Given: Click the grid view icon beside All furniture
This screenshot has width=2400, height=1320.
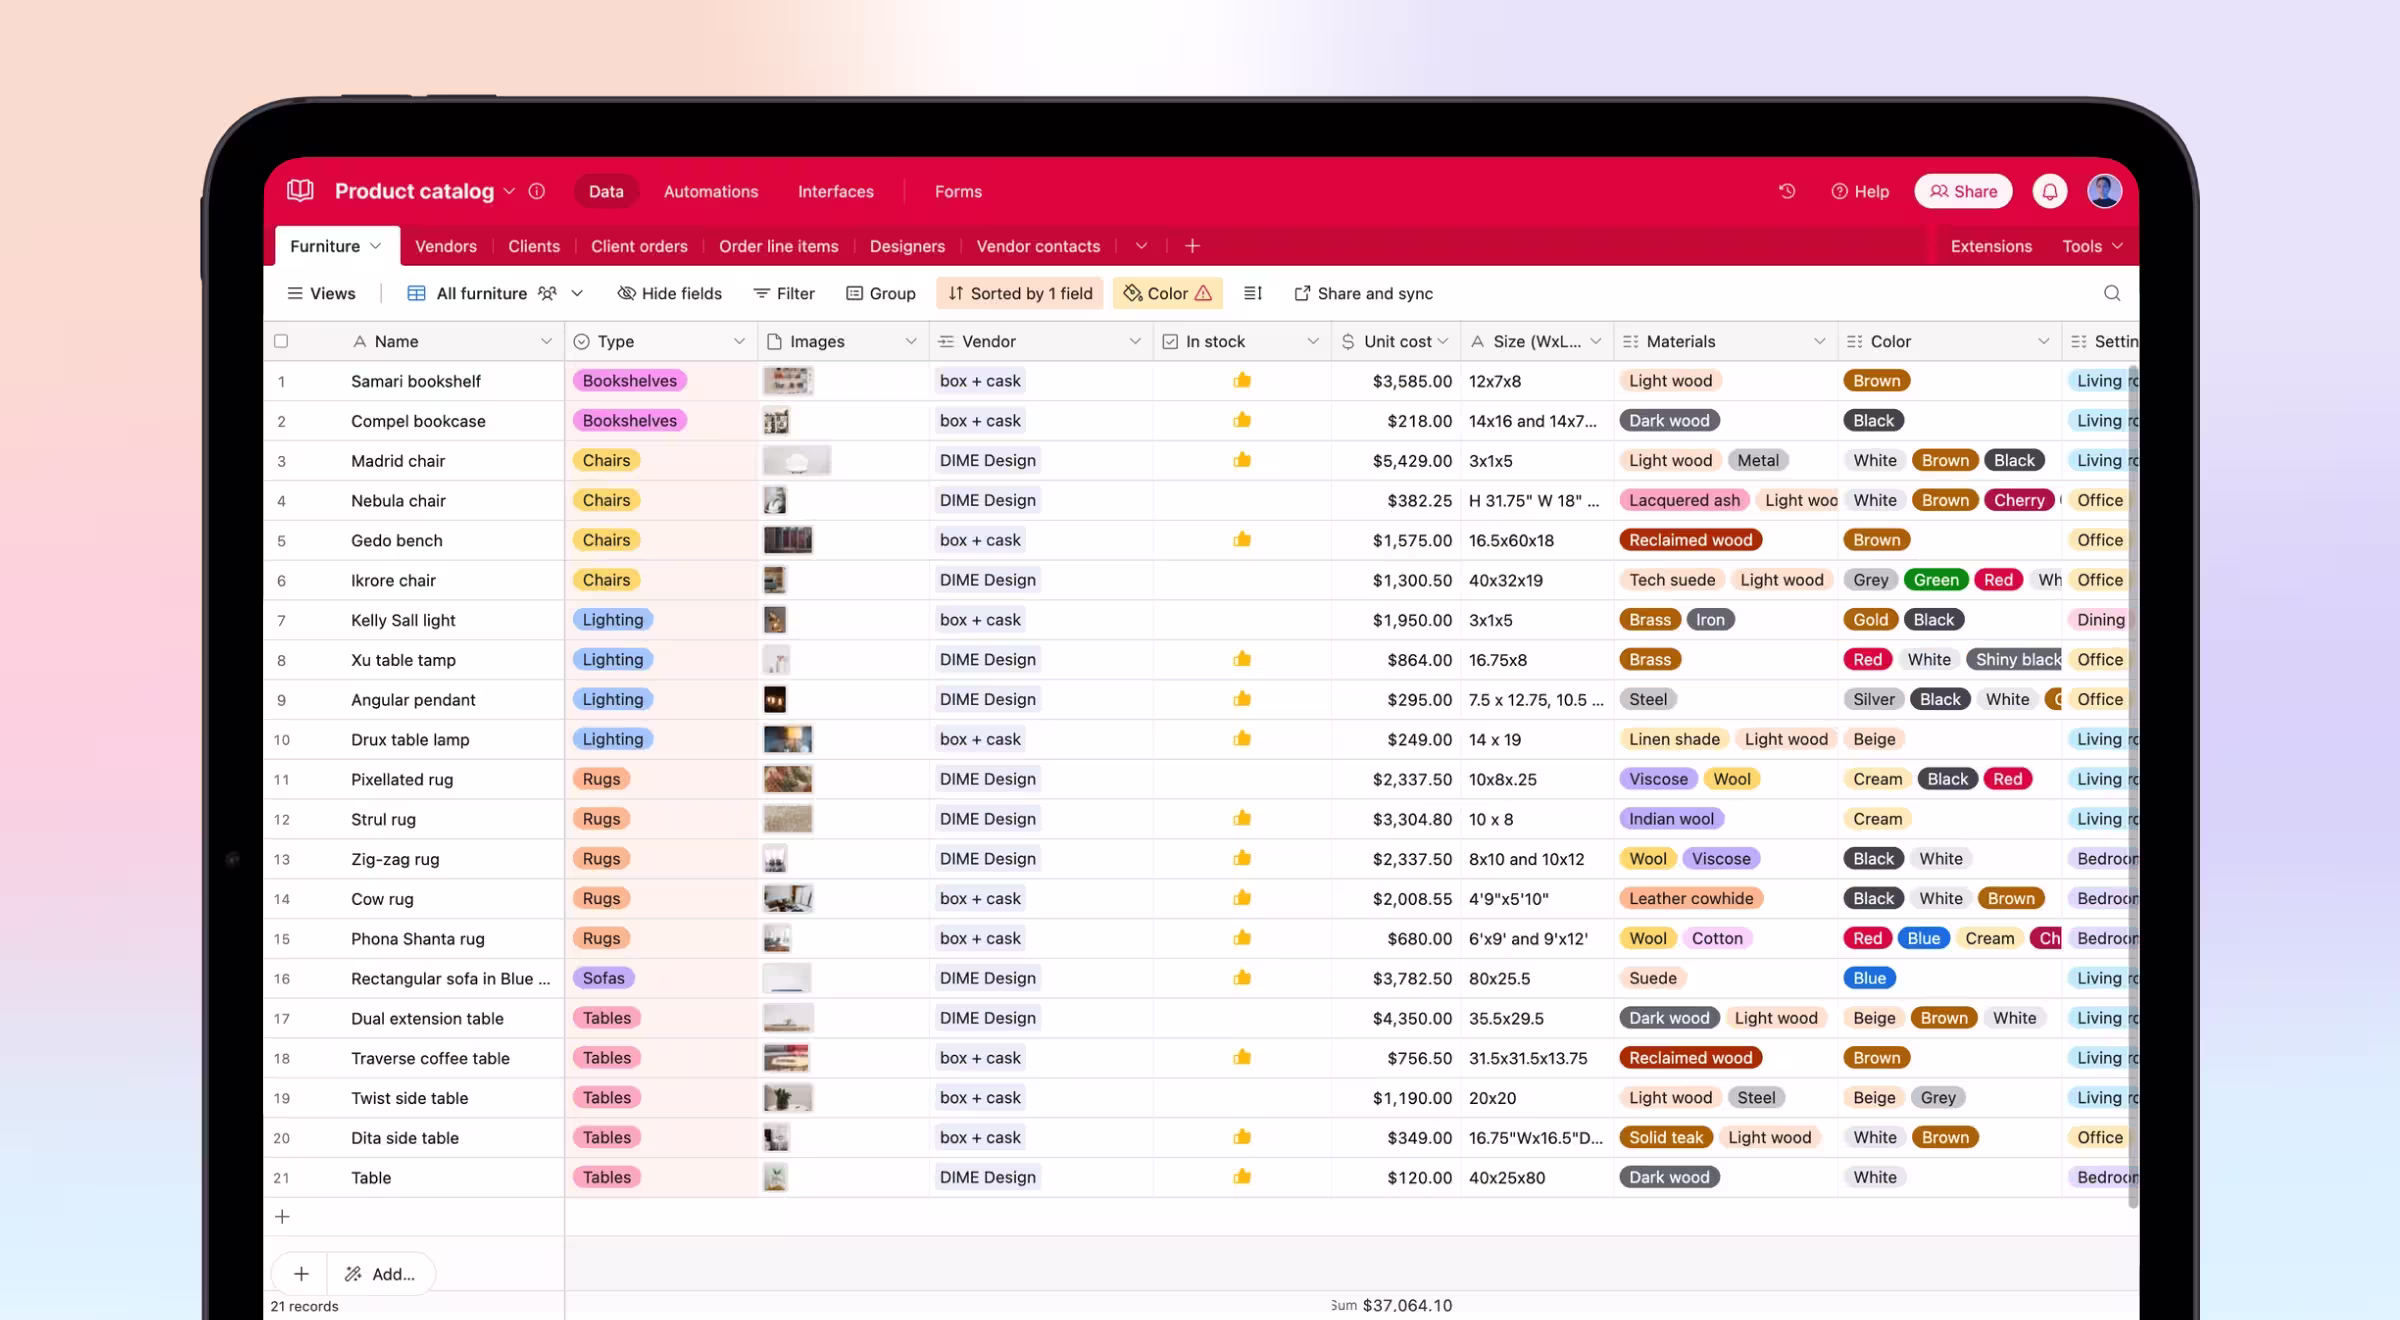Looking at the screenshot, I should (x=416, y=293).
